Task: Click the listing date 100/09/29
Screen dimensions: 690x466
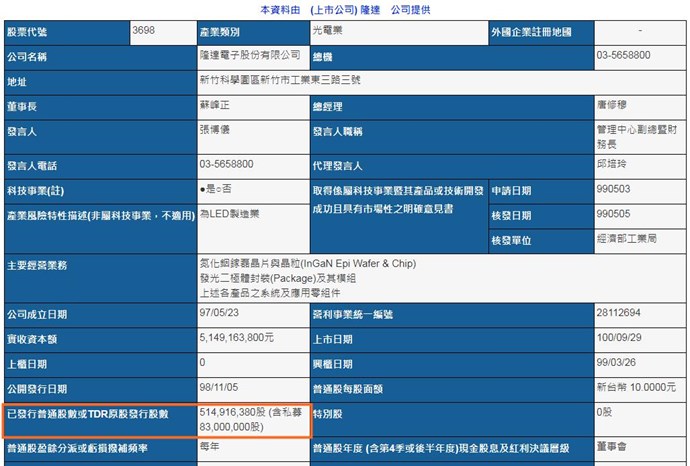Action: pyautogui.click(x=615, y=338)
